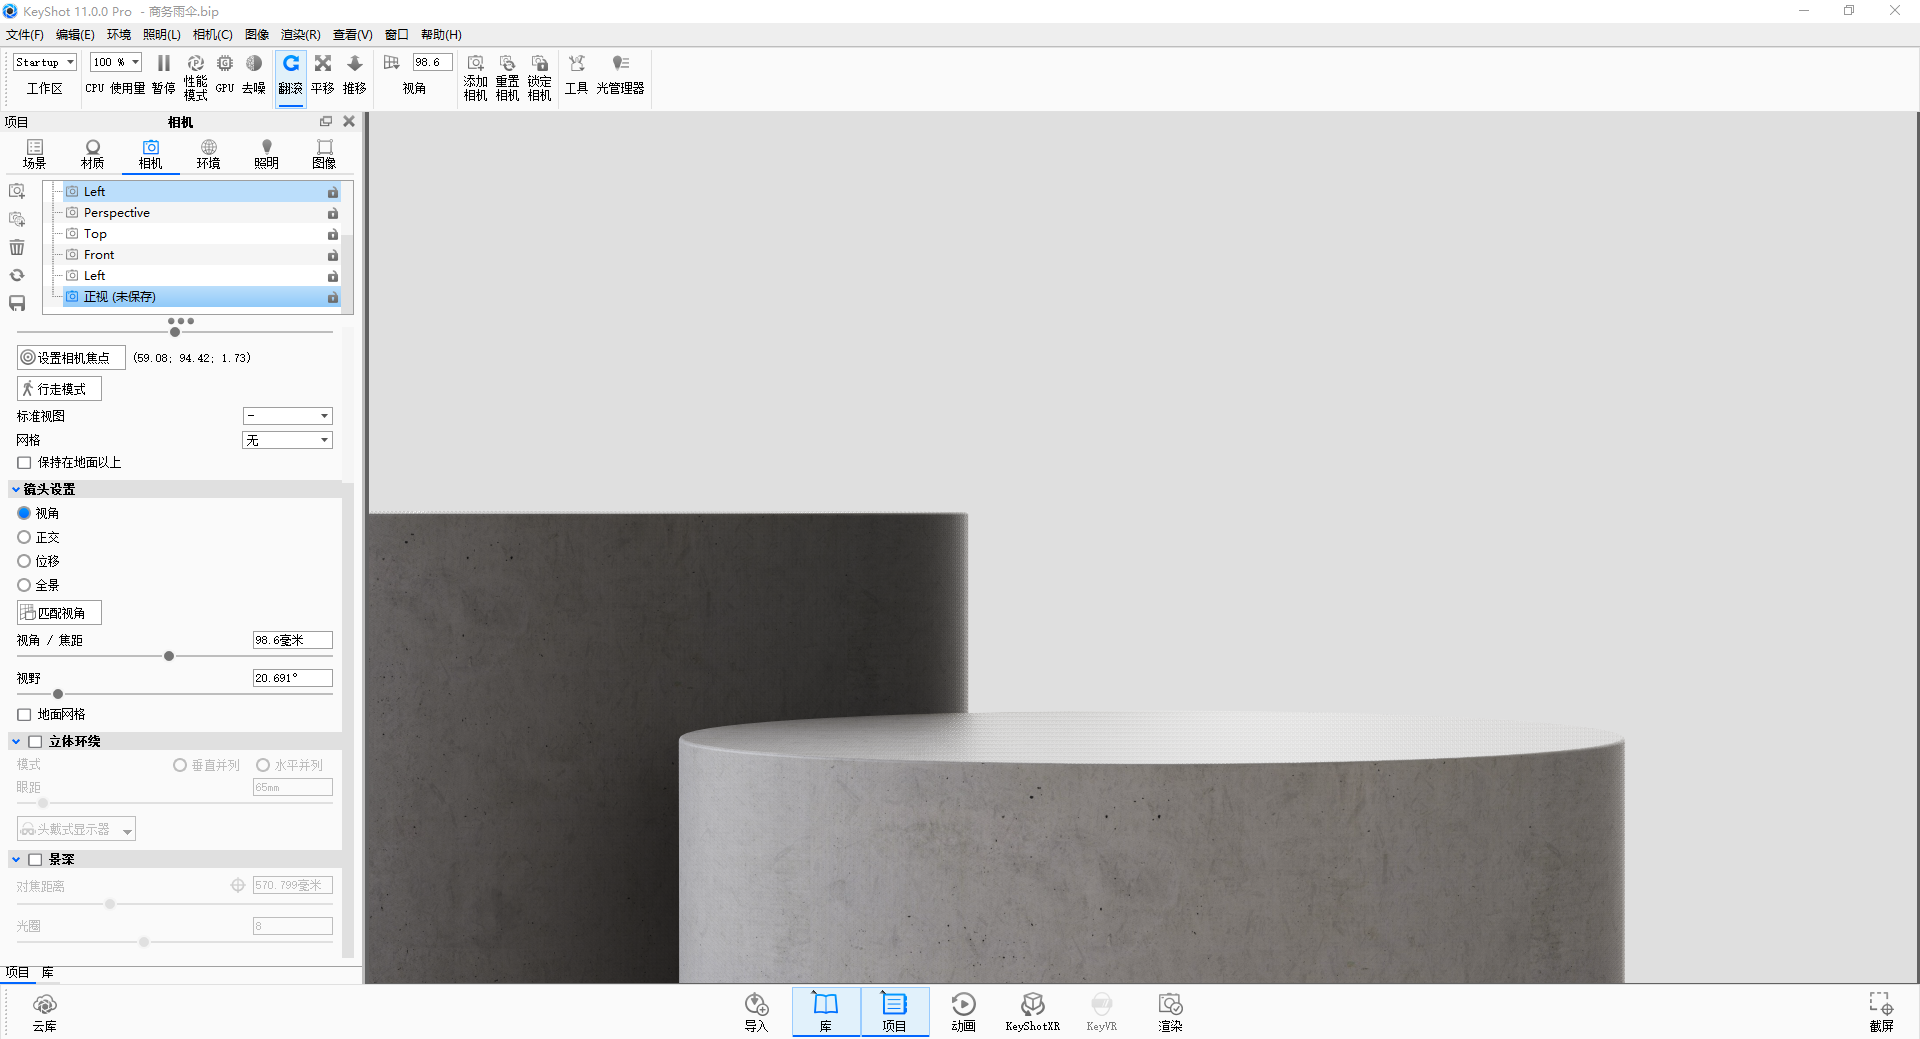The image size is (1920, 1039).
Task: Collapse the 景深 section
Action: pos(15,859)
